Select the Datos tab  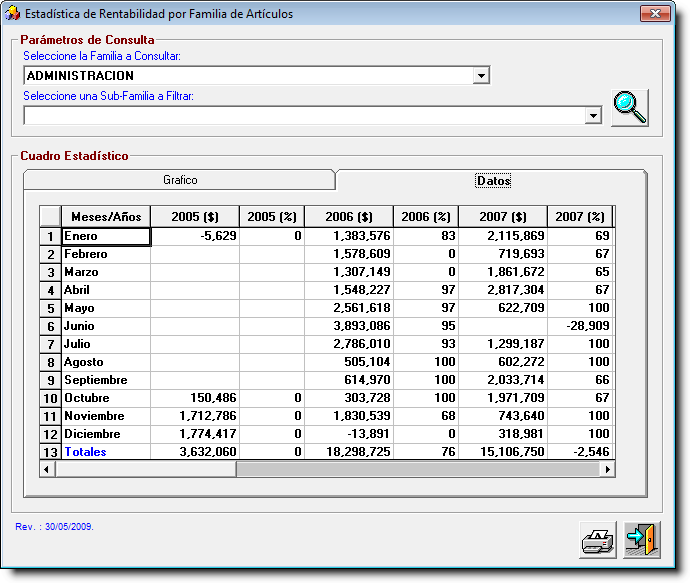coord(493,180)
